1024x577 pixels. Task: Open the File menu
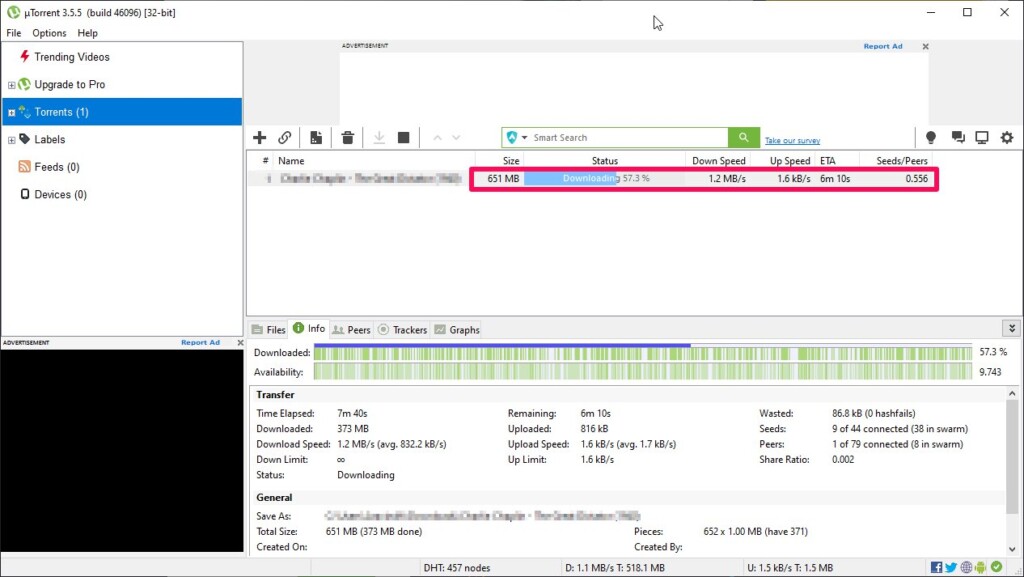14,33
